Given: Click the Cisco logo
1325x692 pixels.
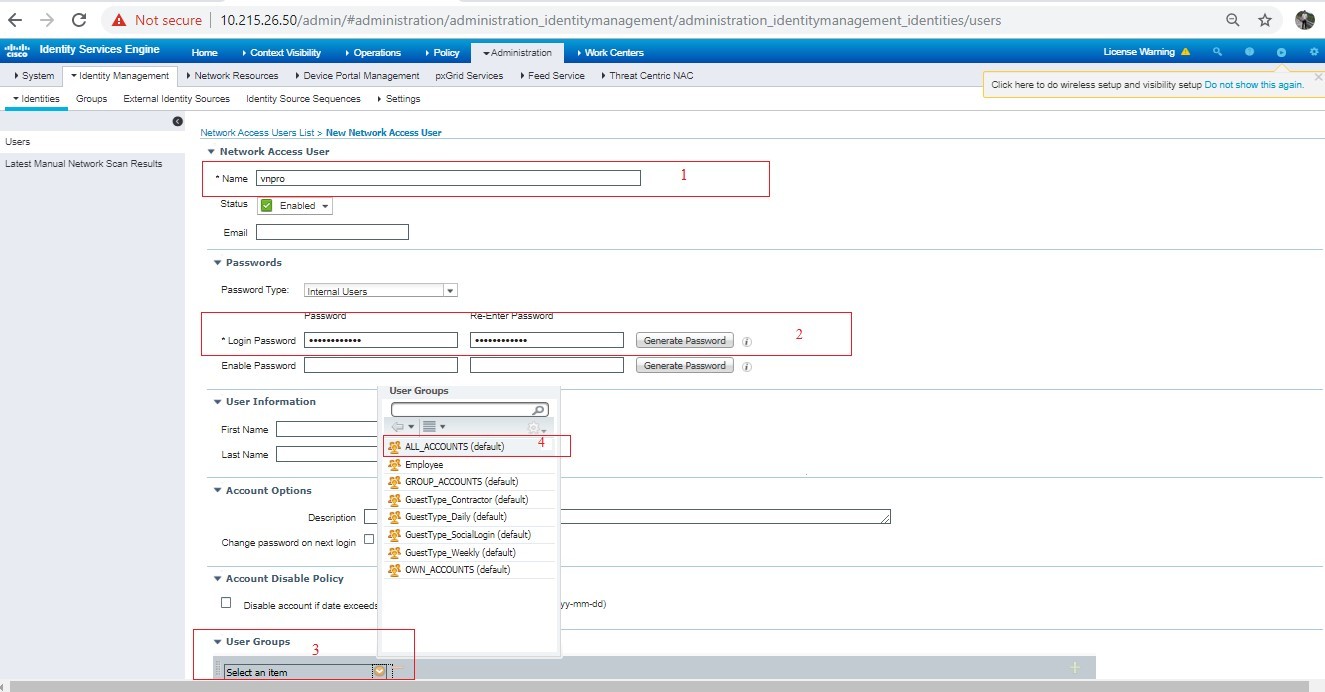Looking at the screenshot, I should coord(17,50).
